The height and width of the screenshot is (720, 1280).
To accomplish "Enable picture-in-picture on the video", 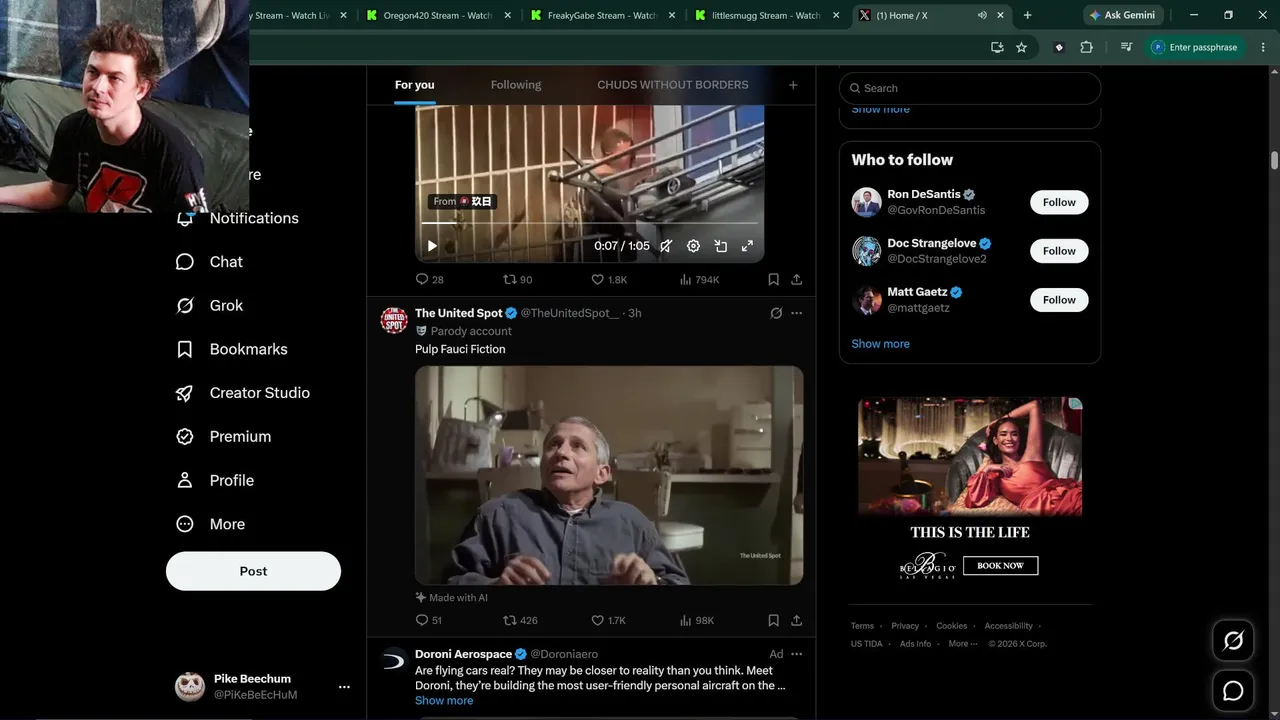I will pyautogui.click(x=720, y=246).
